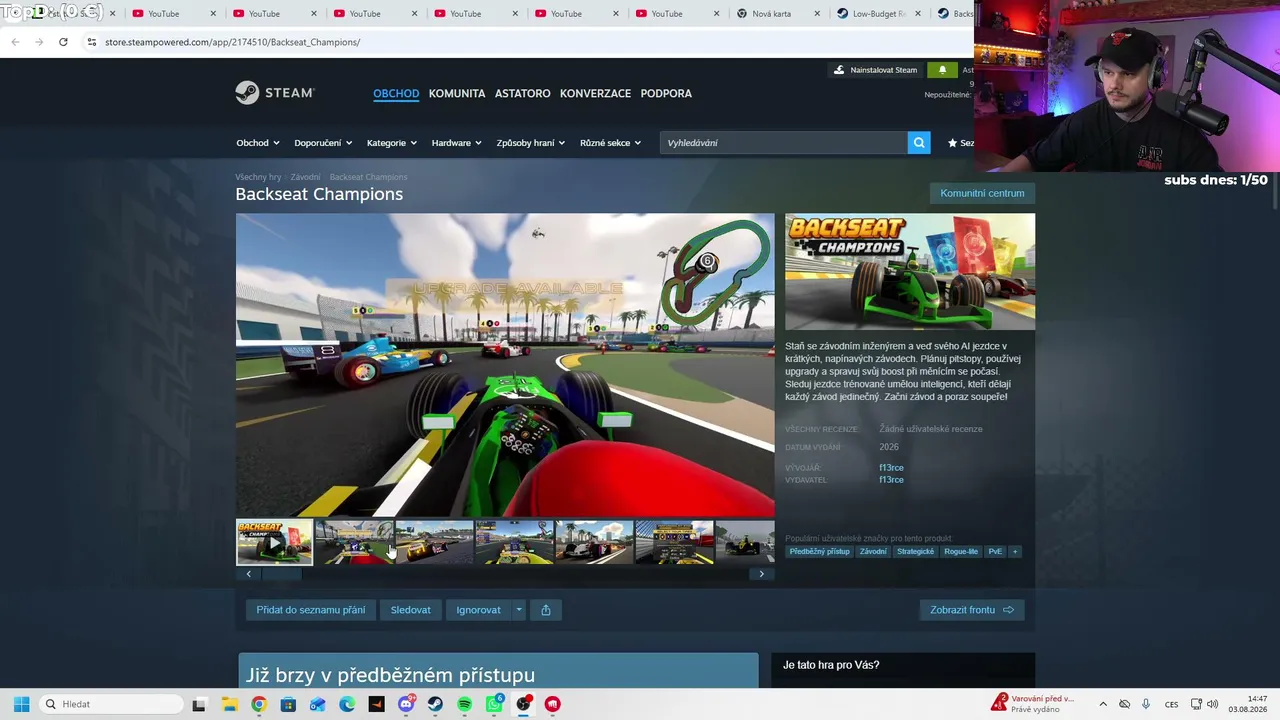Go to KONVERZACE in the Steam header
This screenshot has width=1280, height=720.
coord(595,93)
